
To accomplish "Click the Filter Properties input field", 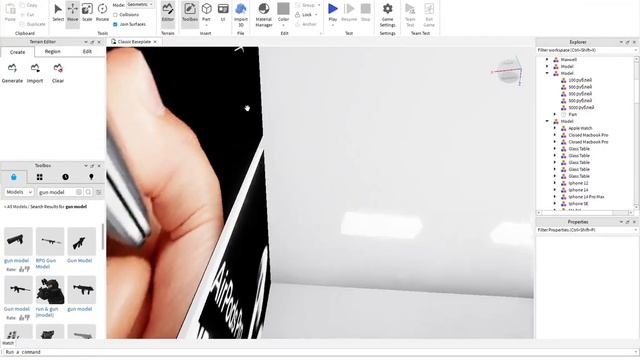I will (x=586, y=230).
